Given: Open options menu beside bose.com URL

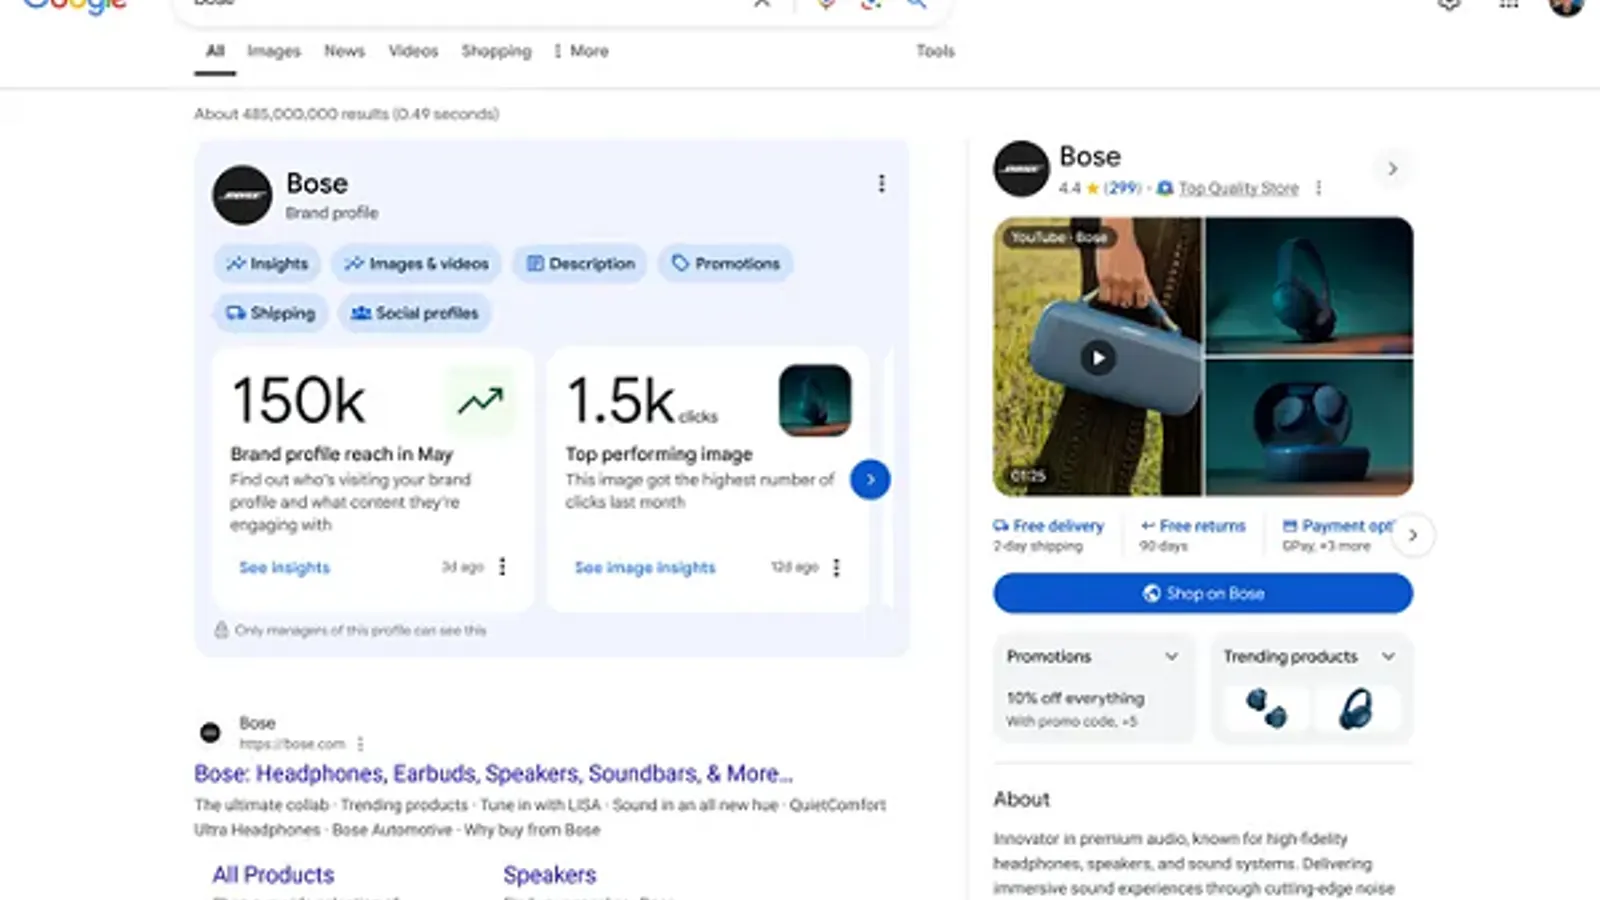Looking at the screenshot, I should [x=360, y=744].
